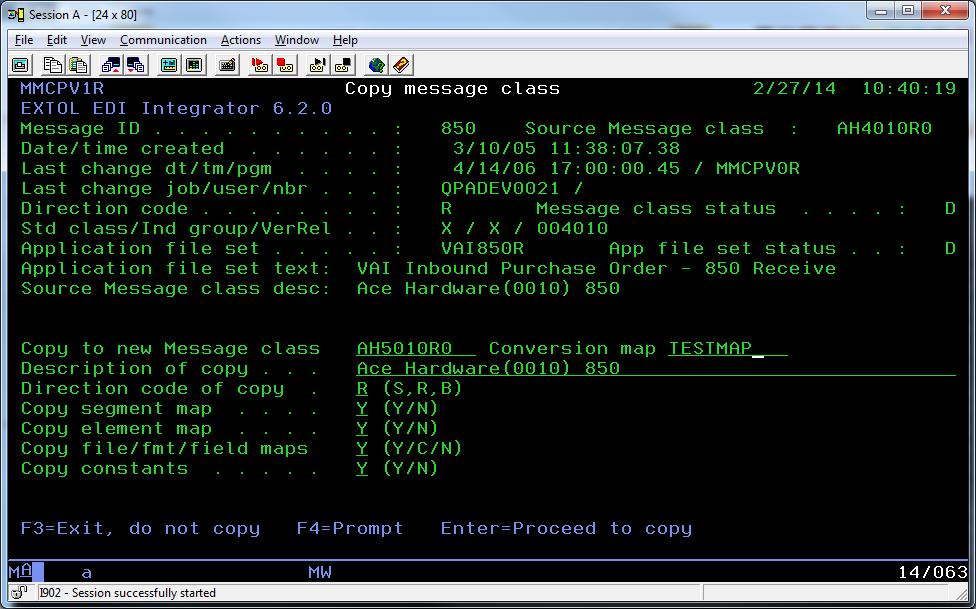Click the Copy element map Y field

(362, 428)
